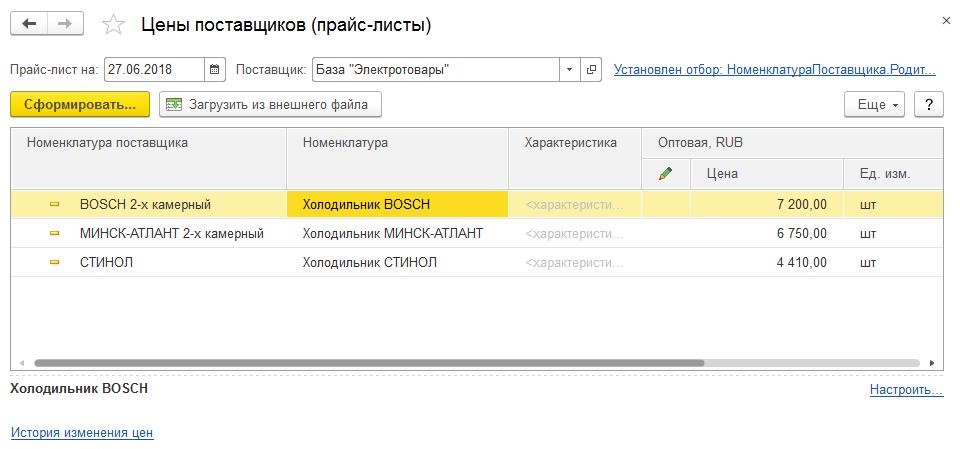This screenshot has height=449, width=960.
Task: Open История изменения цен link
Action: [x=82, y=432]
